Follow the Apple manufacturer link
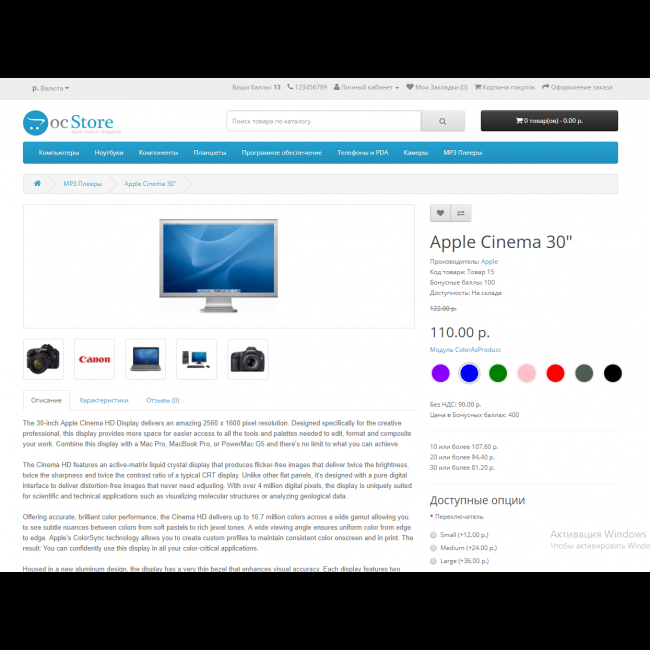The height and width of the screenshot is (650, 650). [x=489, y=262]
